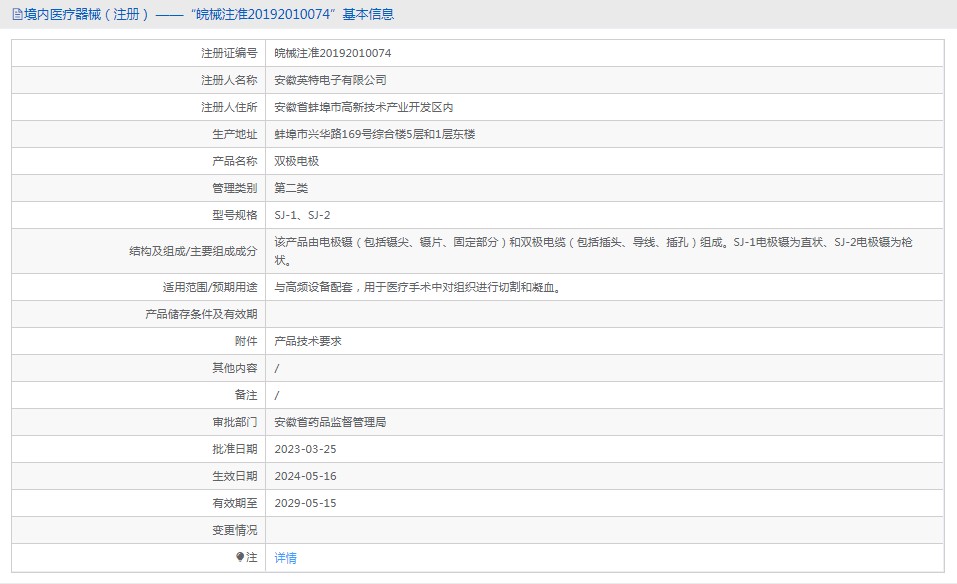Click the 适用范围/预期用途 label

[210, 287]
